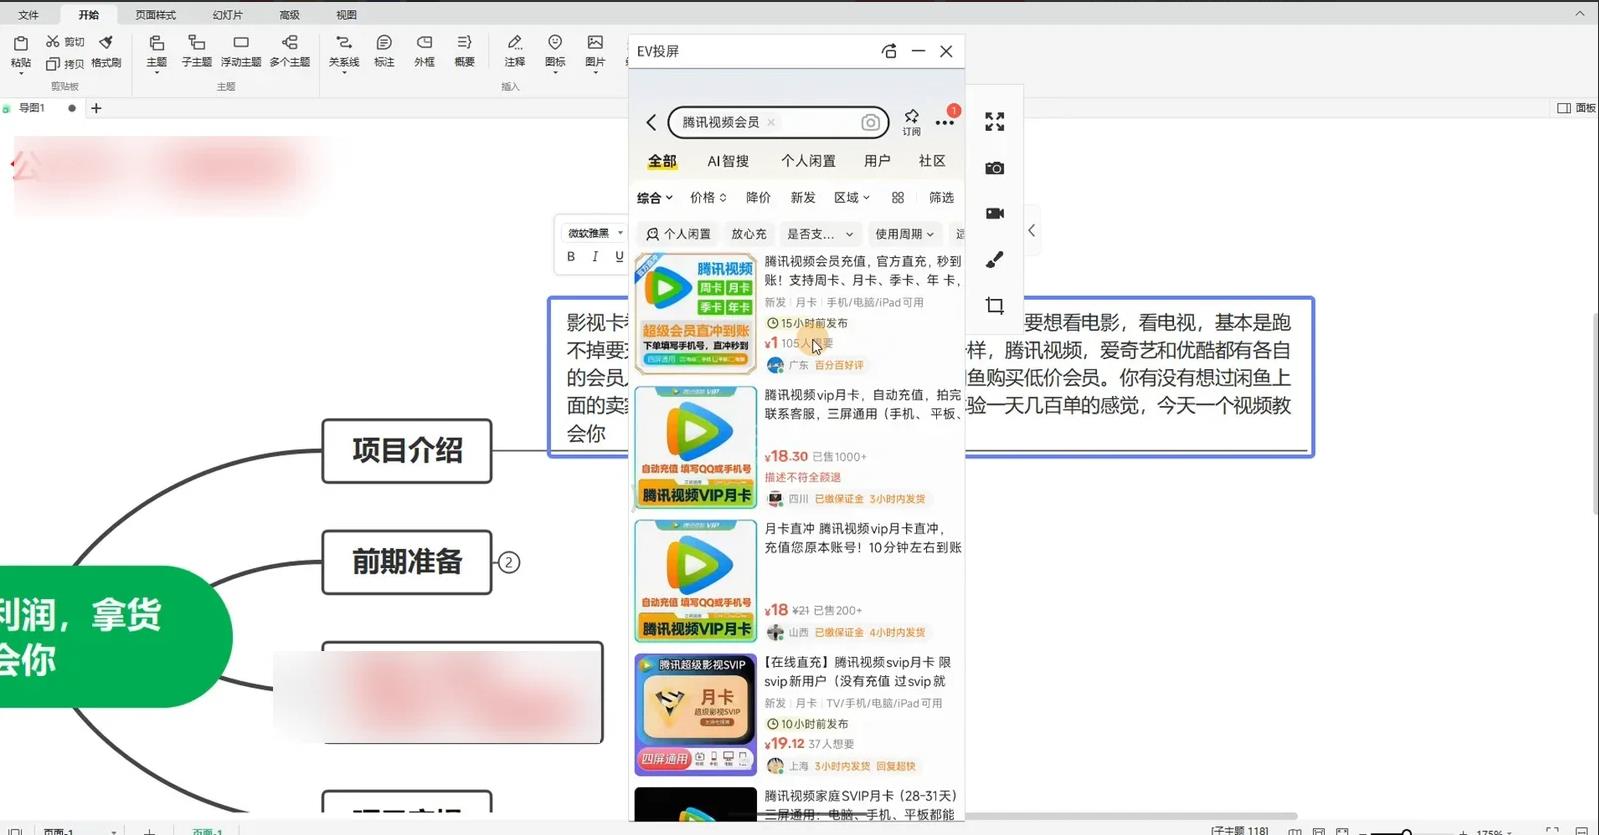1599x835 pixels.
Task: Clear the search term 腾讯视频会员 with x
Action: [x=771, y=122]
